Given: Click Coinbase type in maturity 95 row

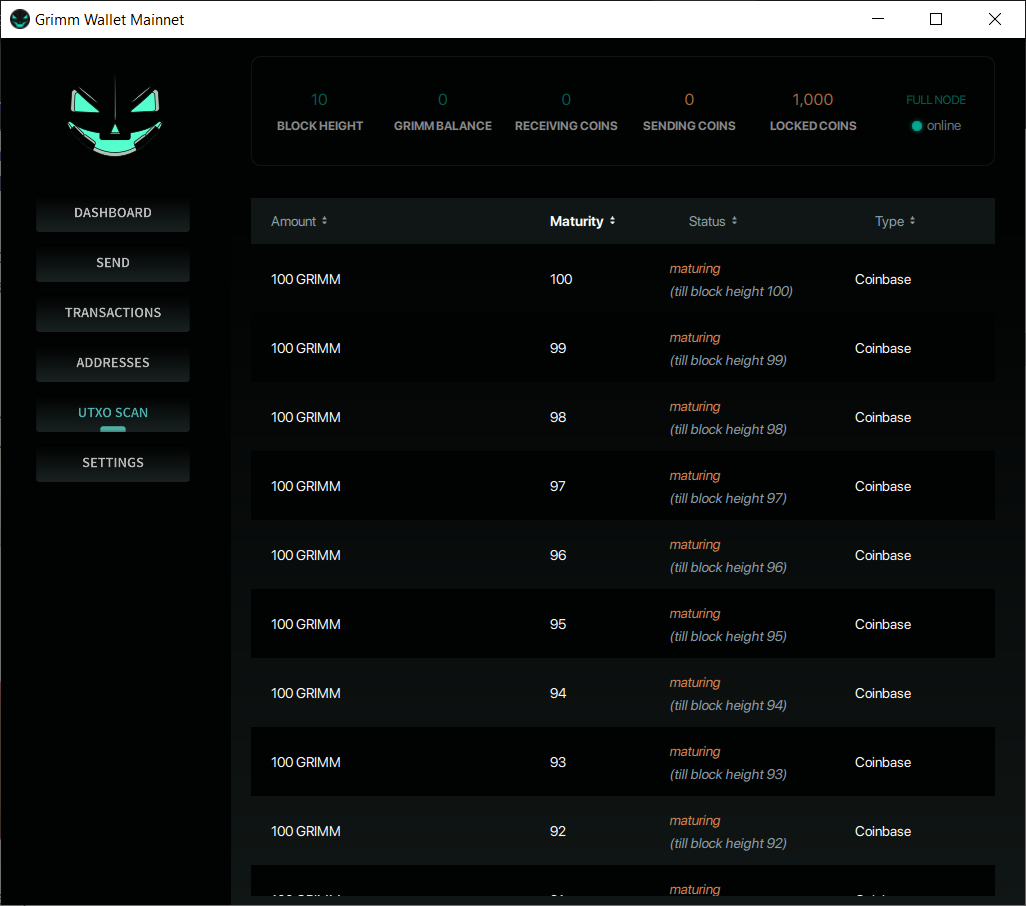Looking at the screenshot, I should (883, 625).
